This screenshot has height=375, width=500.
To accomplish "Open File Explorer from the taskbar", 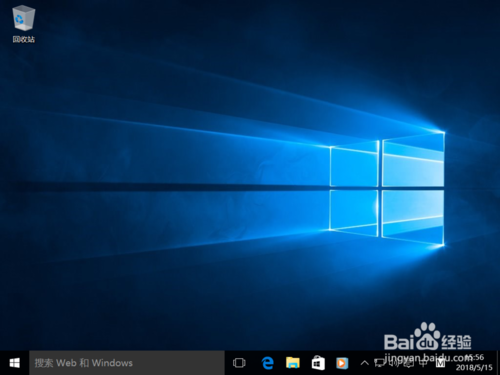I will pos(293,363).
